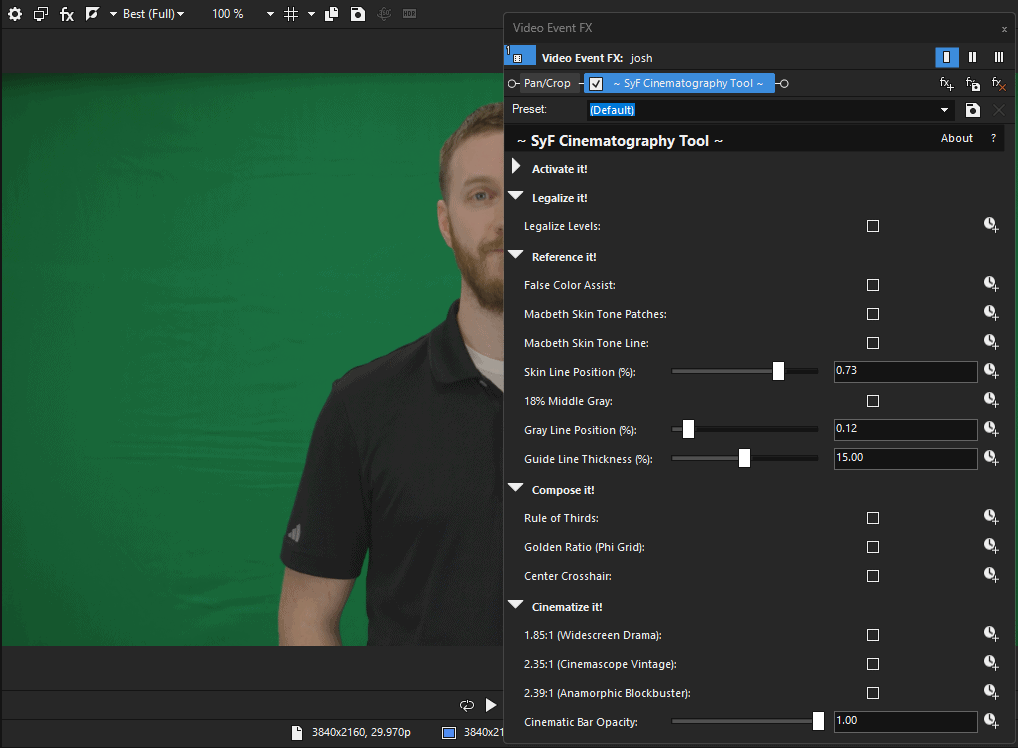Viewport: 1018px width, 748px height.
Task: Click the plug-in help question mark button
Action: click(991, 138)
